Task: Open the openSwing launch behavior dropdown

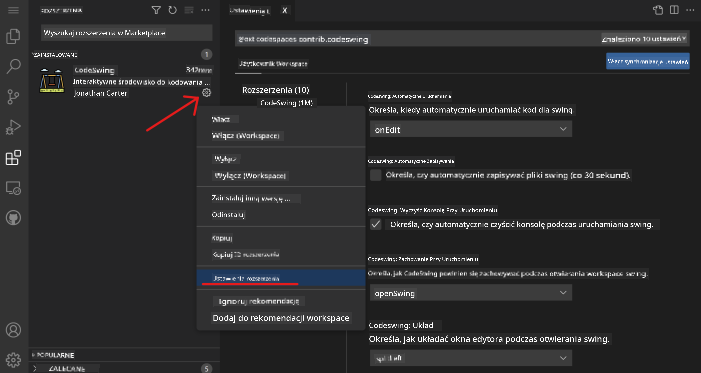Action: [x=471, y=293]
